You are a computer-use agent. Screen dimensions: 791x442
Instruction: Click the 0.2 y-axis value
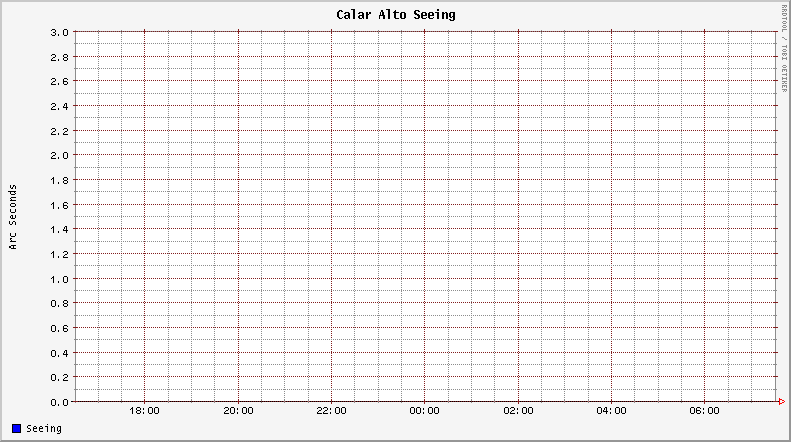pos(59,377)
